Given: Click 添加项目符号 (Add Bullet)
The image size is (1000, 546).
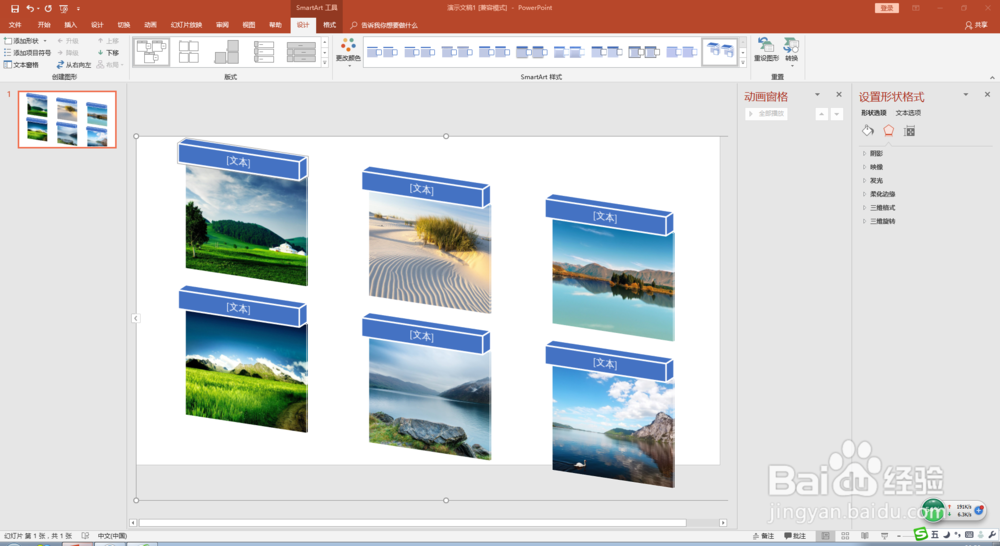Looking at the screenshot, I should [x=27, y=53].
